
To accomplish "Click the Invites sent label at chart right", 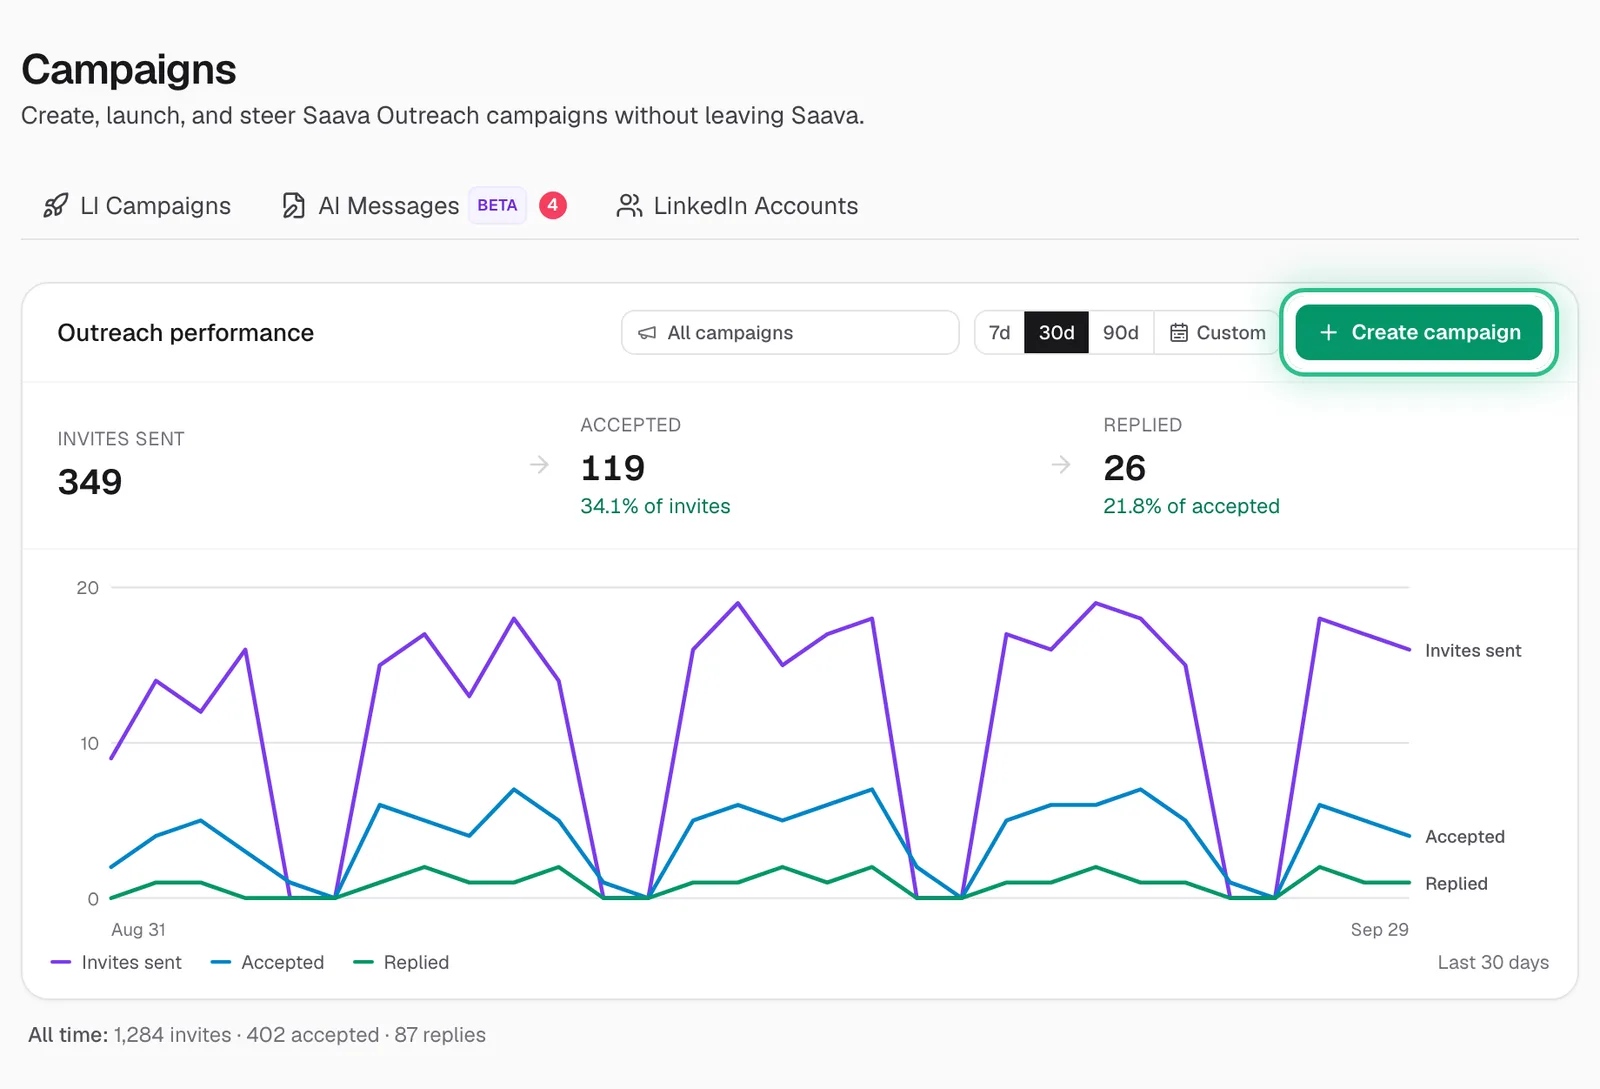I will pos(1473,651).
